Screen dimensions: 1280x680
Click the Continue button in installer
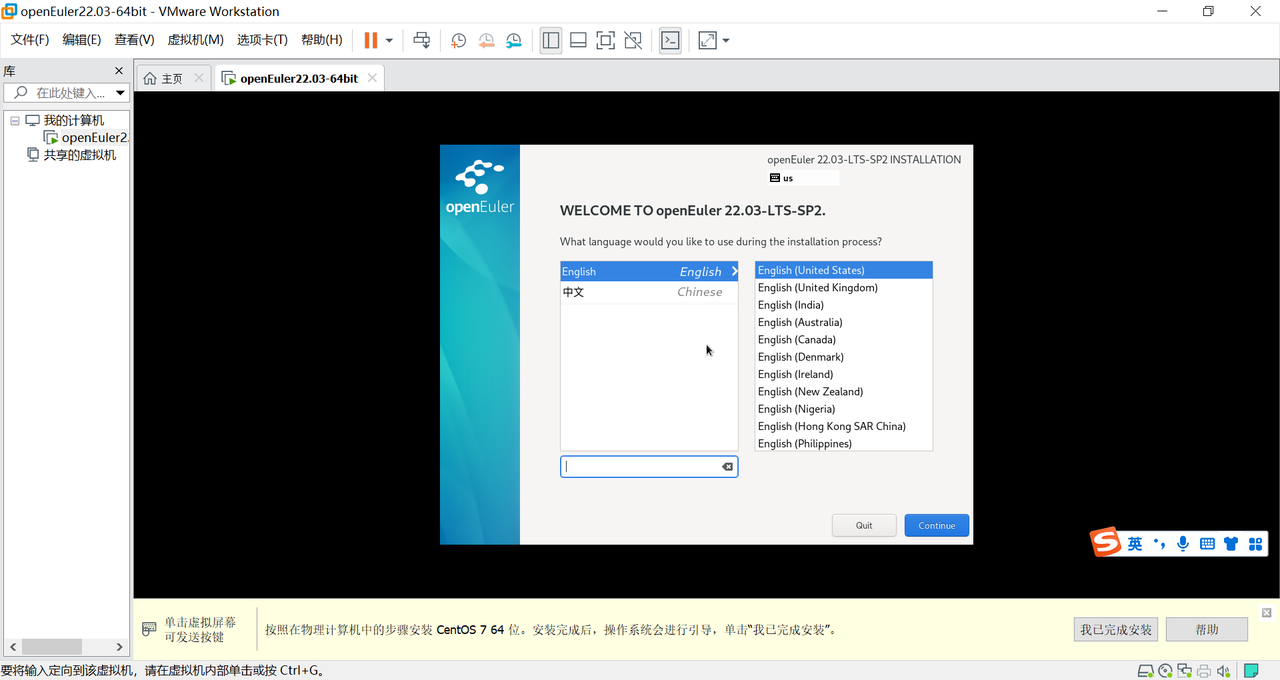[936, 525]
